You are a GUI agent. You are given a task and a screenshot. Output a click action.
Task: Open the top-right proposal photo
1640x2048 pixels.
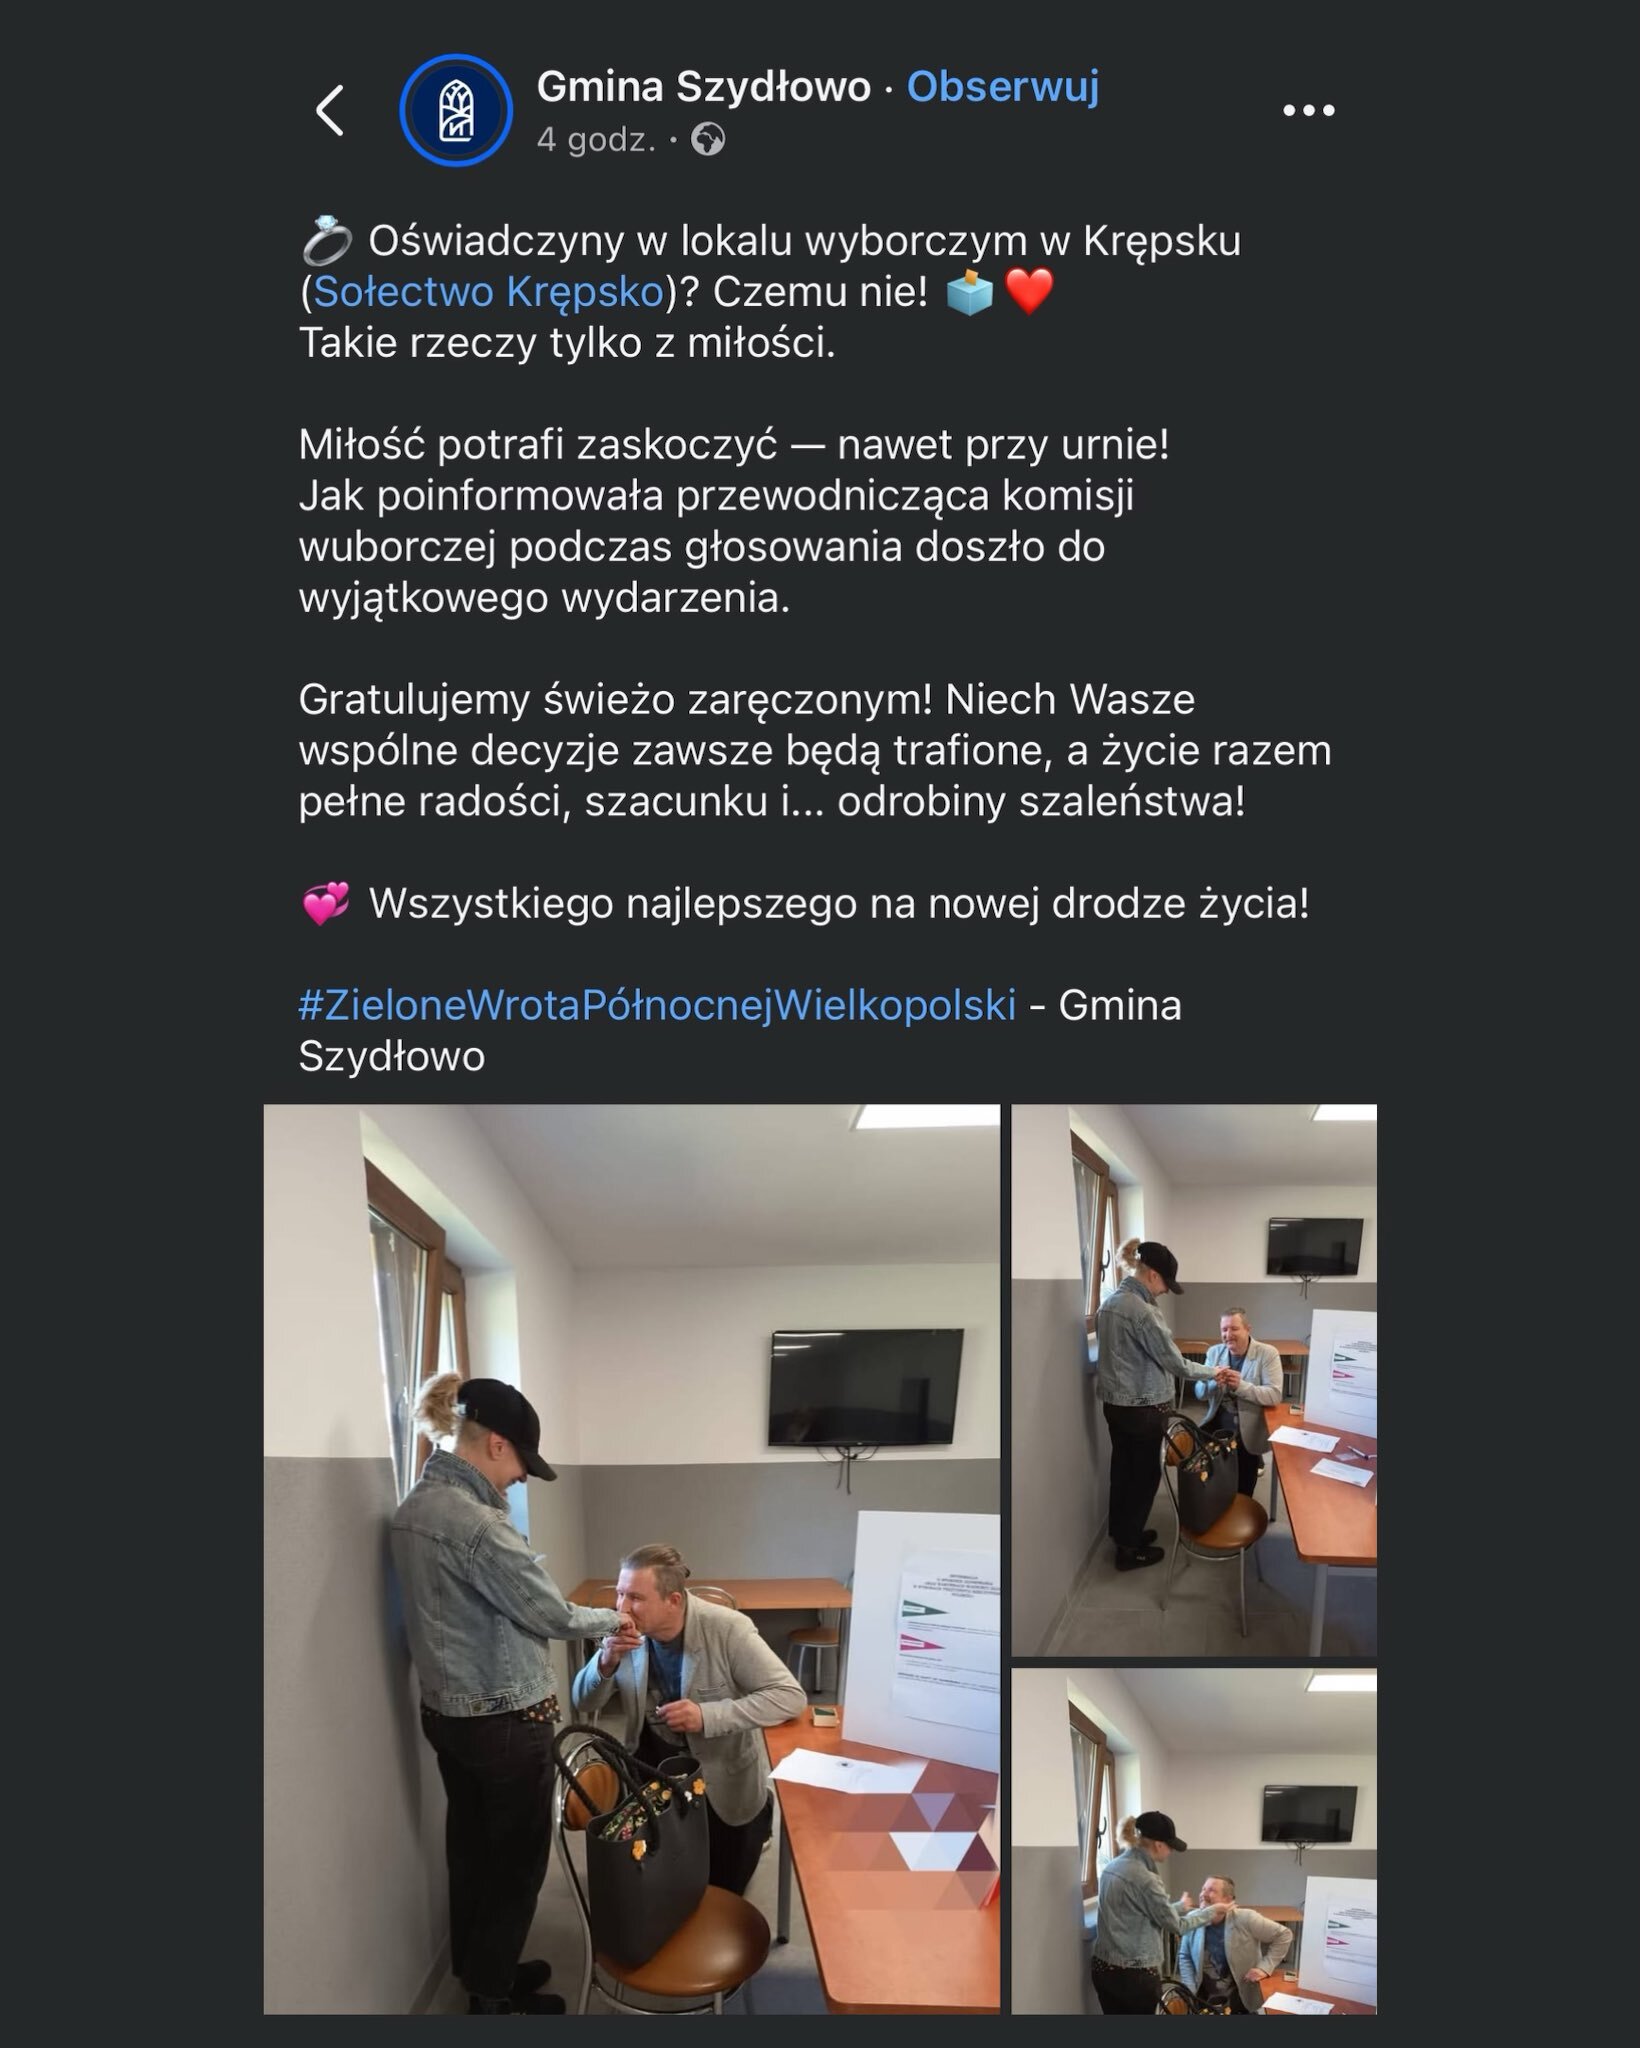tap(1194, 1380)
